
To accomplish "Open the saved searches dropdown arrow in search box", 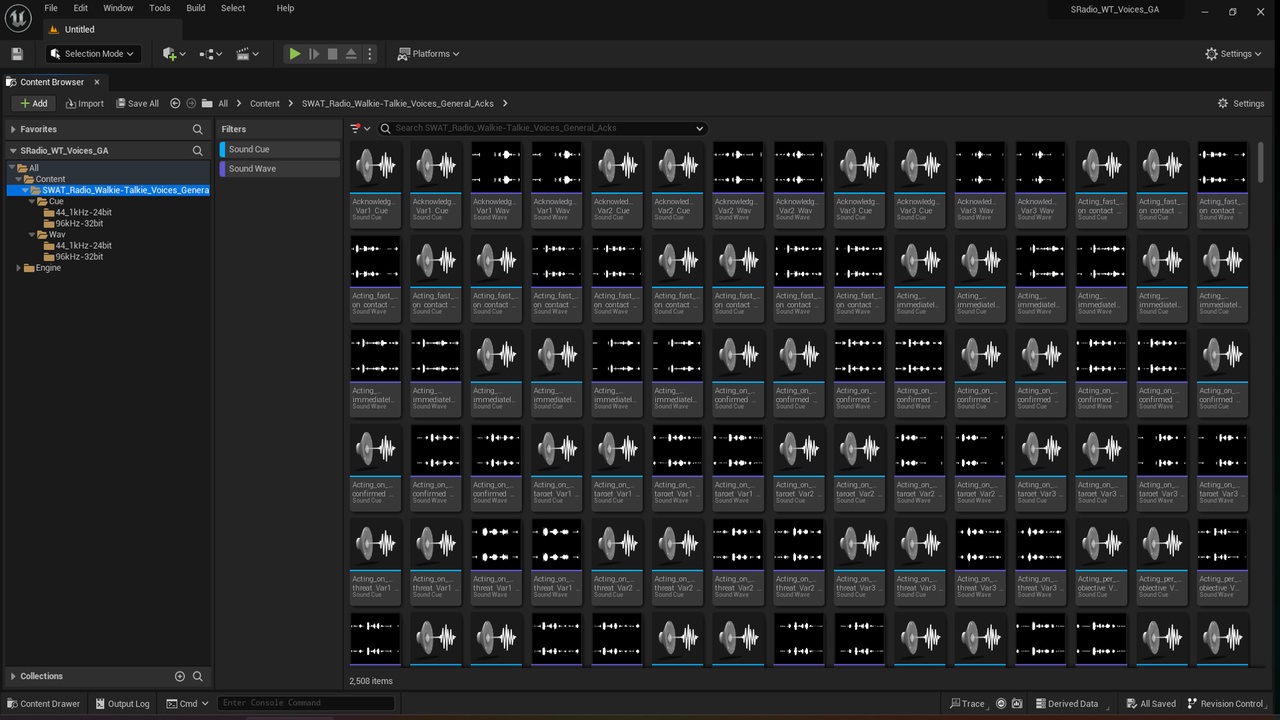I will [x=700, y=128].
